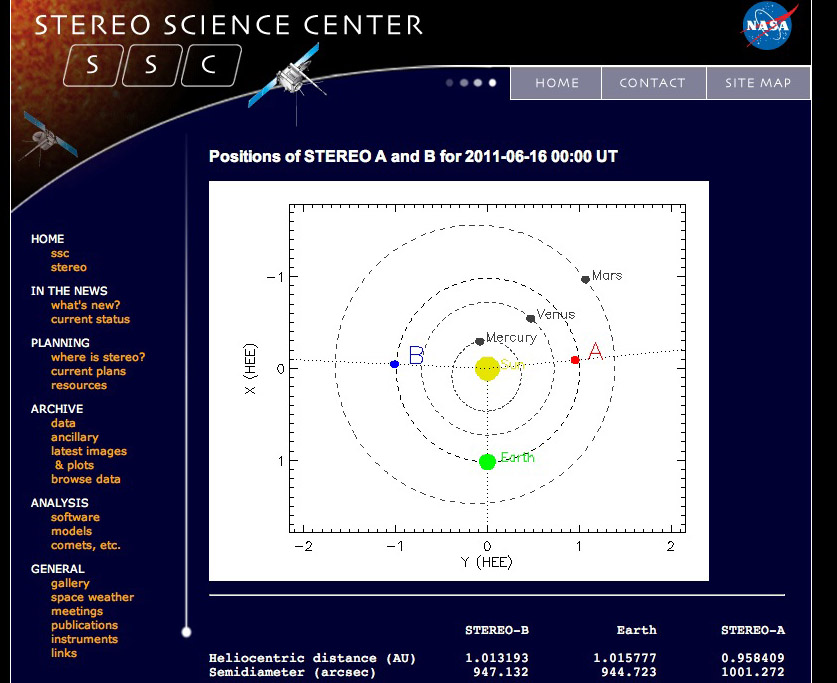Open the data archive link
The height and width of the screenshot is (683, 837).
[63, 423]
